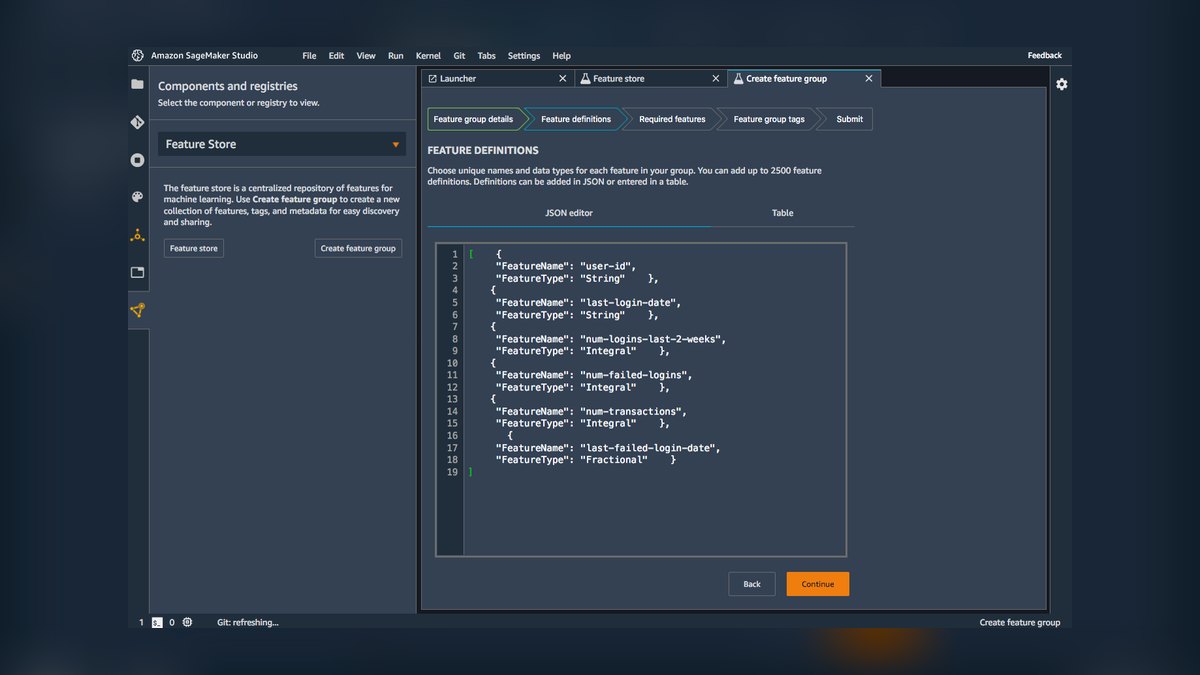Go to Feature definitions step

(x=576, y=119)
